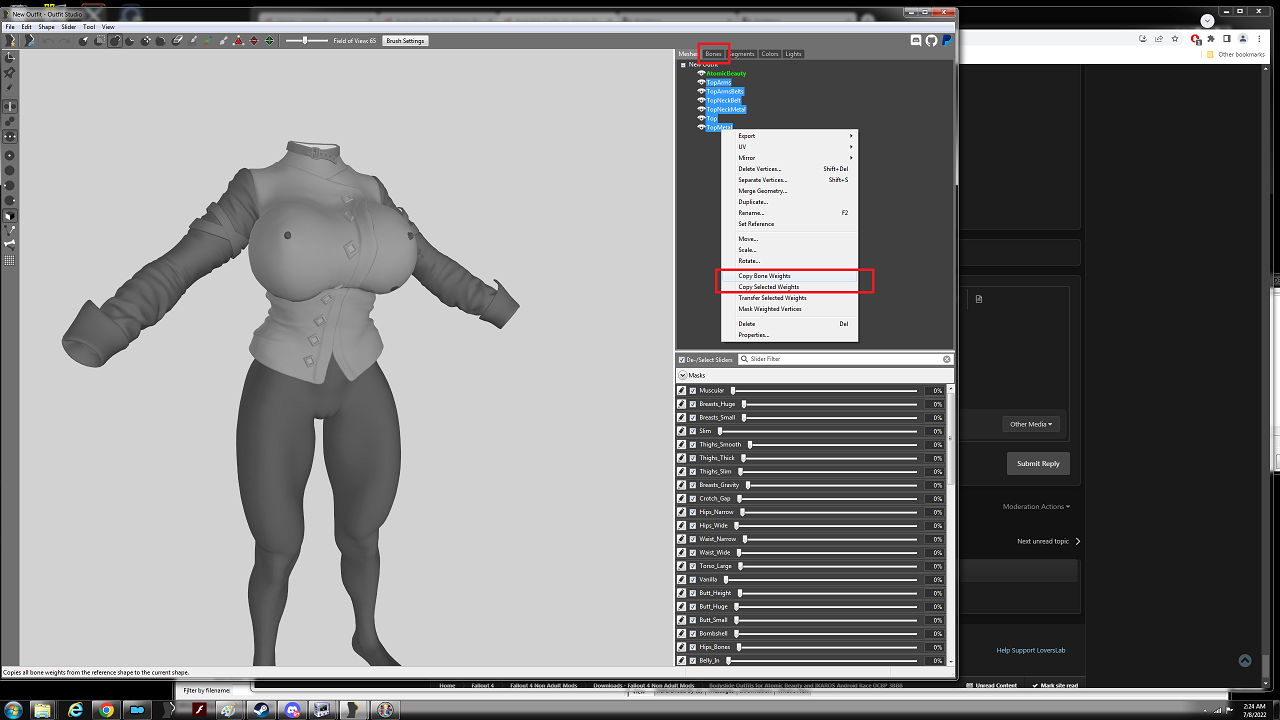Toggle visibility eye for TopNeckMetal mesh
The image size is (1280, 720).
(701, 109)
